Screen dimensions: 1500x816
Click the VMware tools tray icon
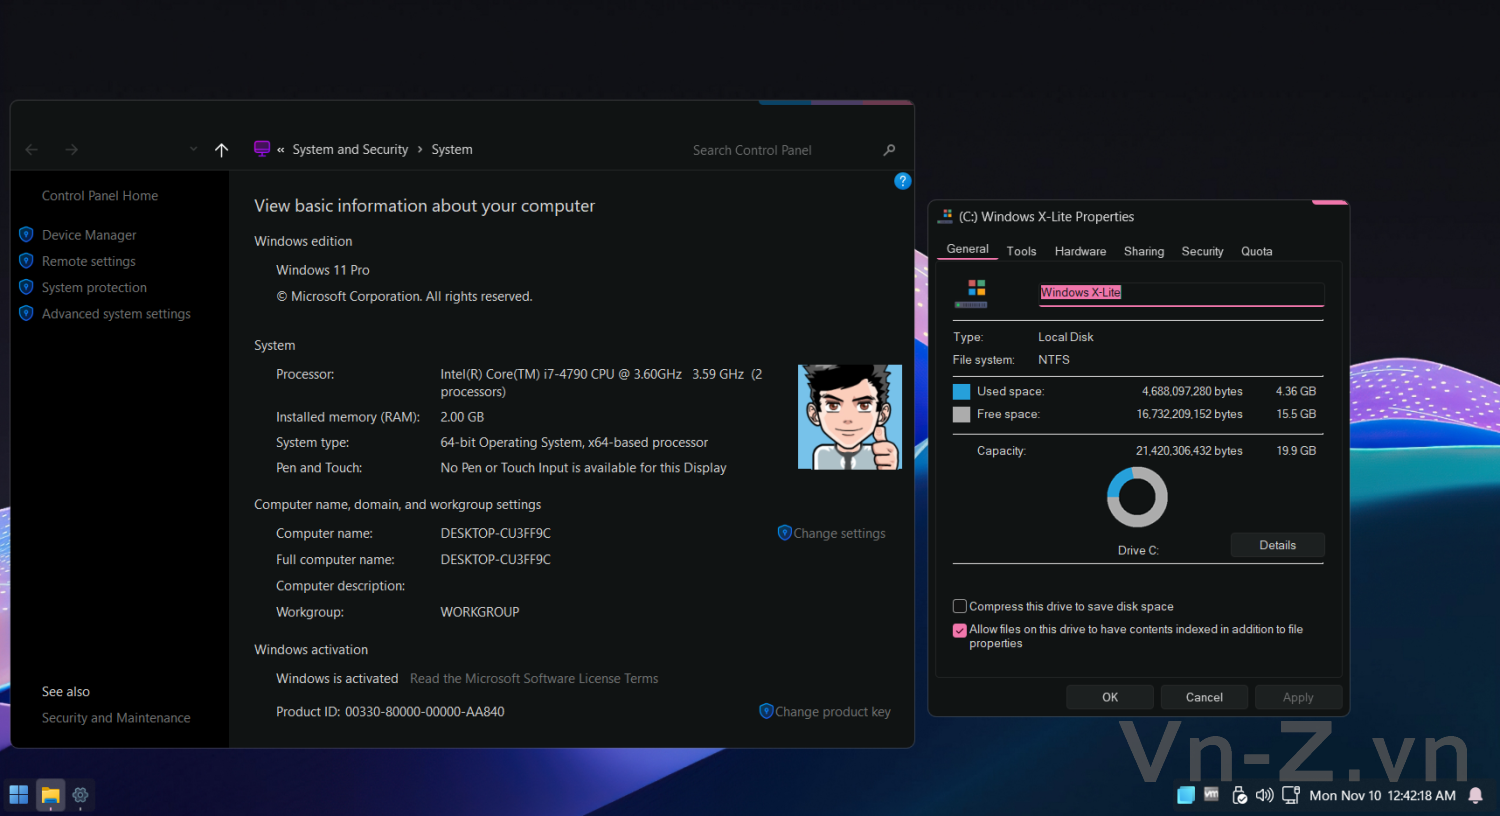1211,794
